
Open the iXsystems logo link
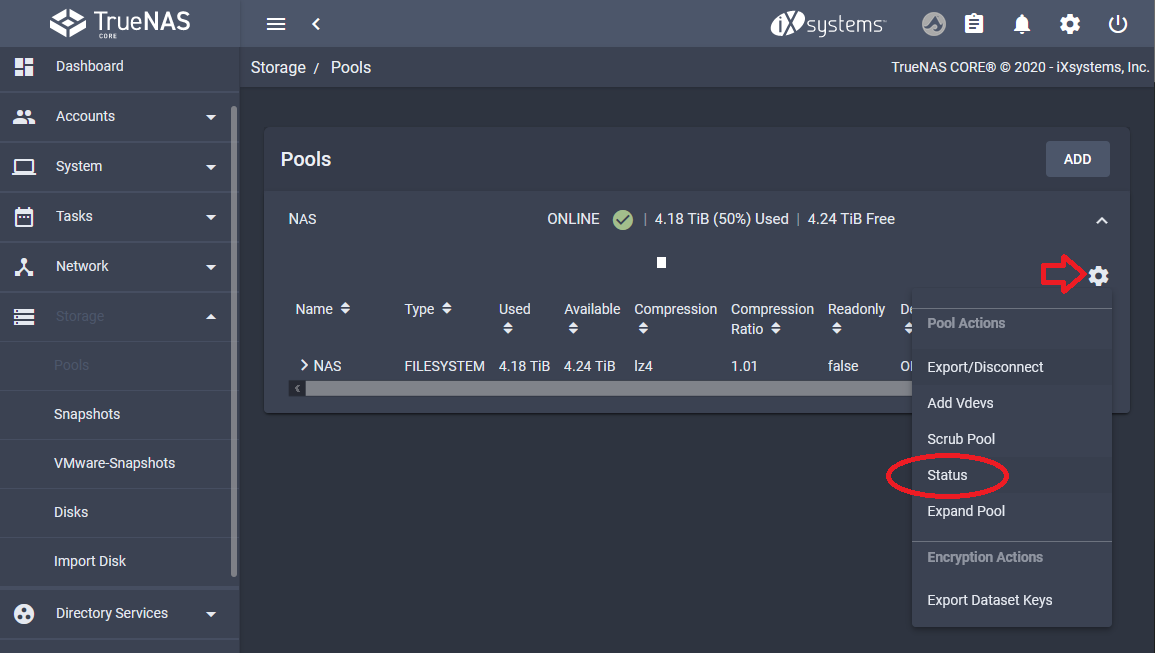coord(828,24)
